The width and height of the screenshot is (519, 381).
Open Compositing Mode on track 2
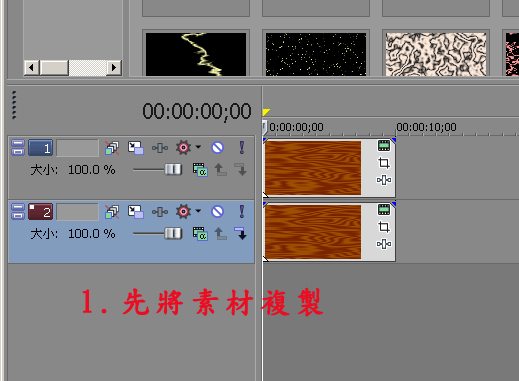pyautogui.click(x=200, y=234)
